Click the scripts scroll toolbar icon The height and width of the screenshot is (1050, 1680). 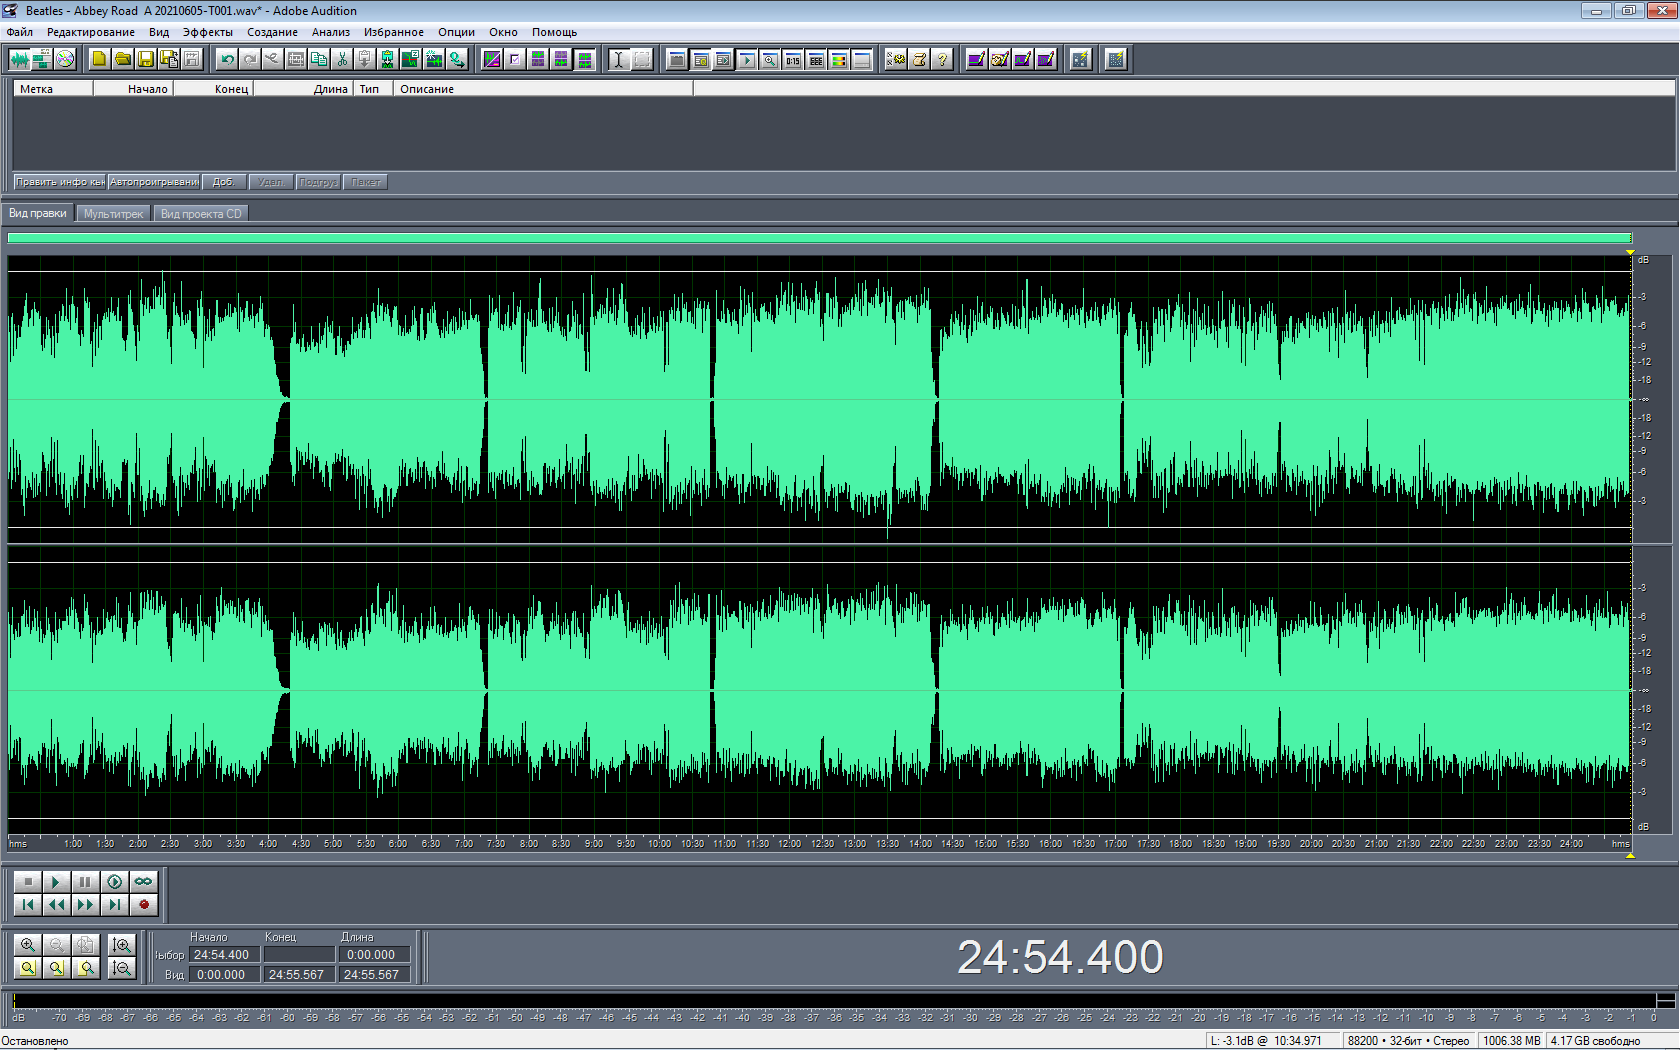tap(919, 60)
